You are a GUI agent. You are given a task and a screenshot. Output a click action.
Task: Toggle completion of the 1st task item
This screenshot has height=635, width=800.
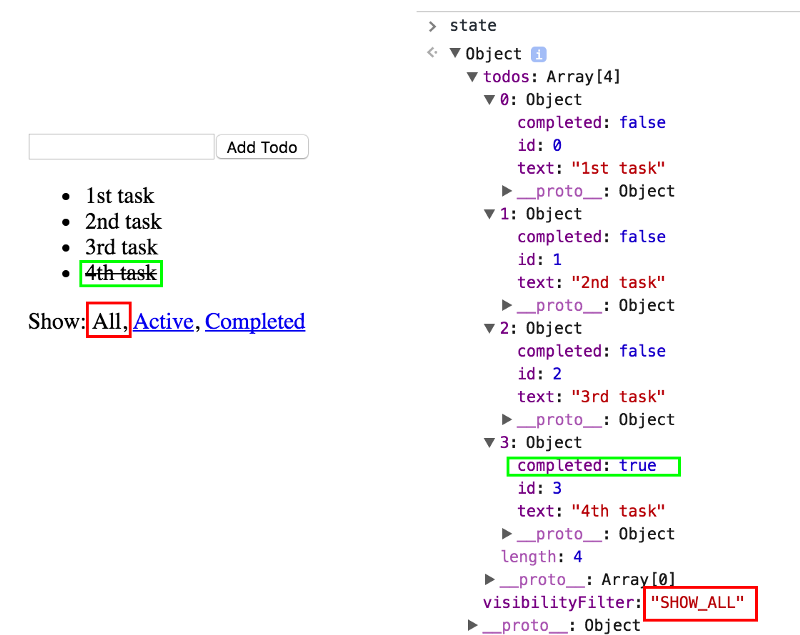click(119, 196)
